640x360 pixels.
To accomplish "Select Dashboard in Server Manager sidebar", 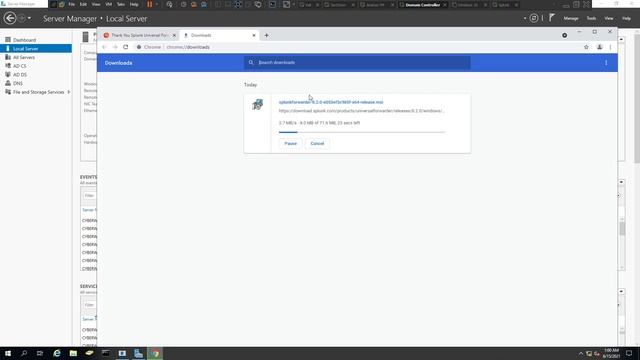I will 24,40.
